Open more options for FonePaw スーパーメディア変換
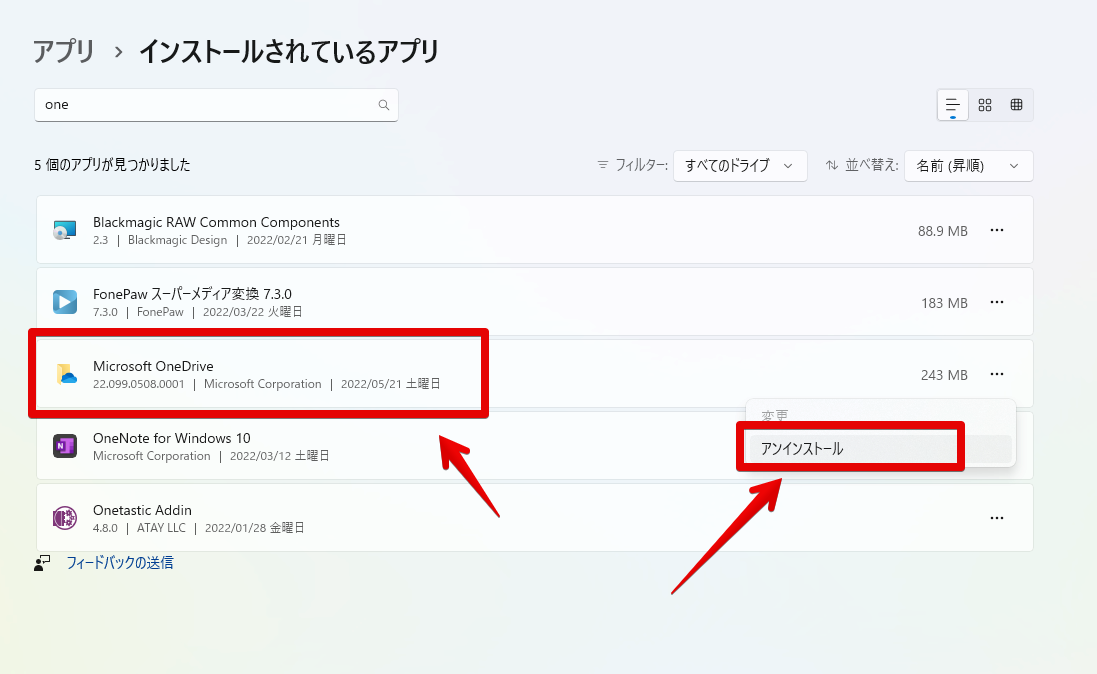The height and width of the screenshot is (674, 1097). pos(997,302)
